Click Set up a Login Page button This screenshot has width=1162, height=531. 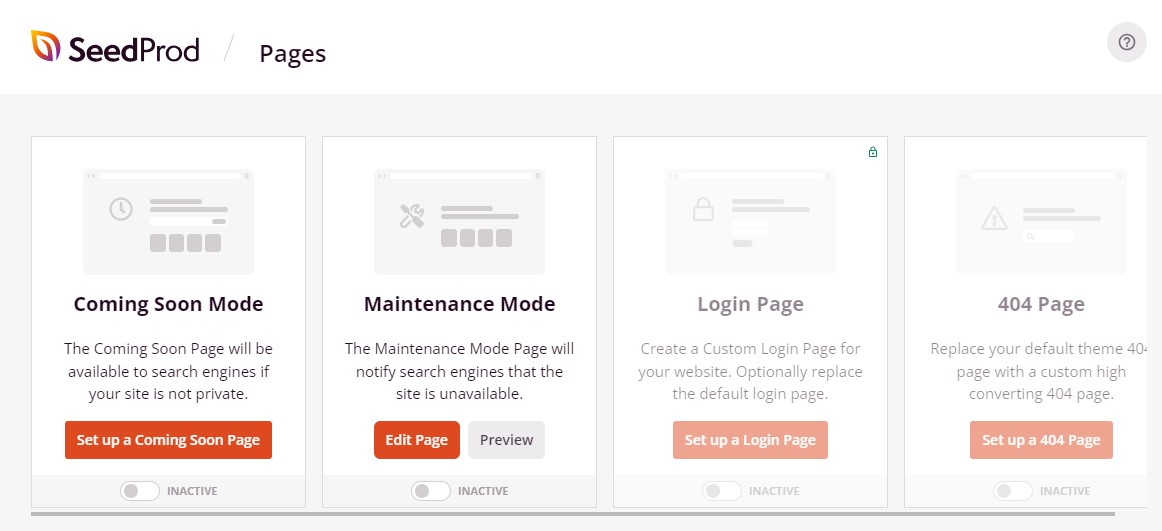[750, 440]
